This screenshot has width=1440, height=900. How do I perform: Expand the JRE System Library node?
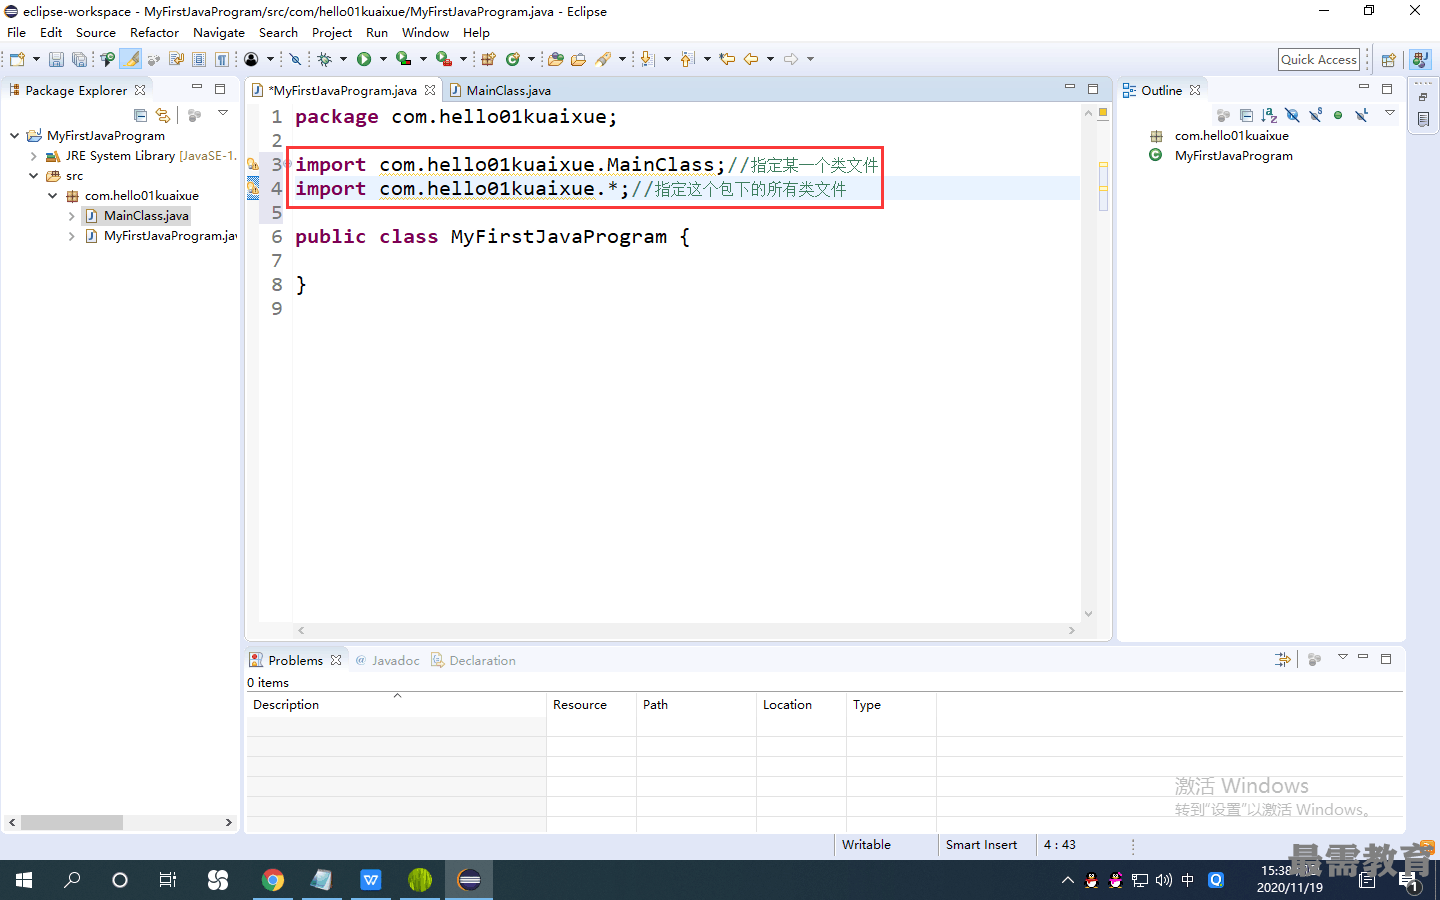coord(34,156)
